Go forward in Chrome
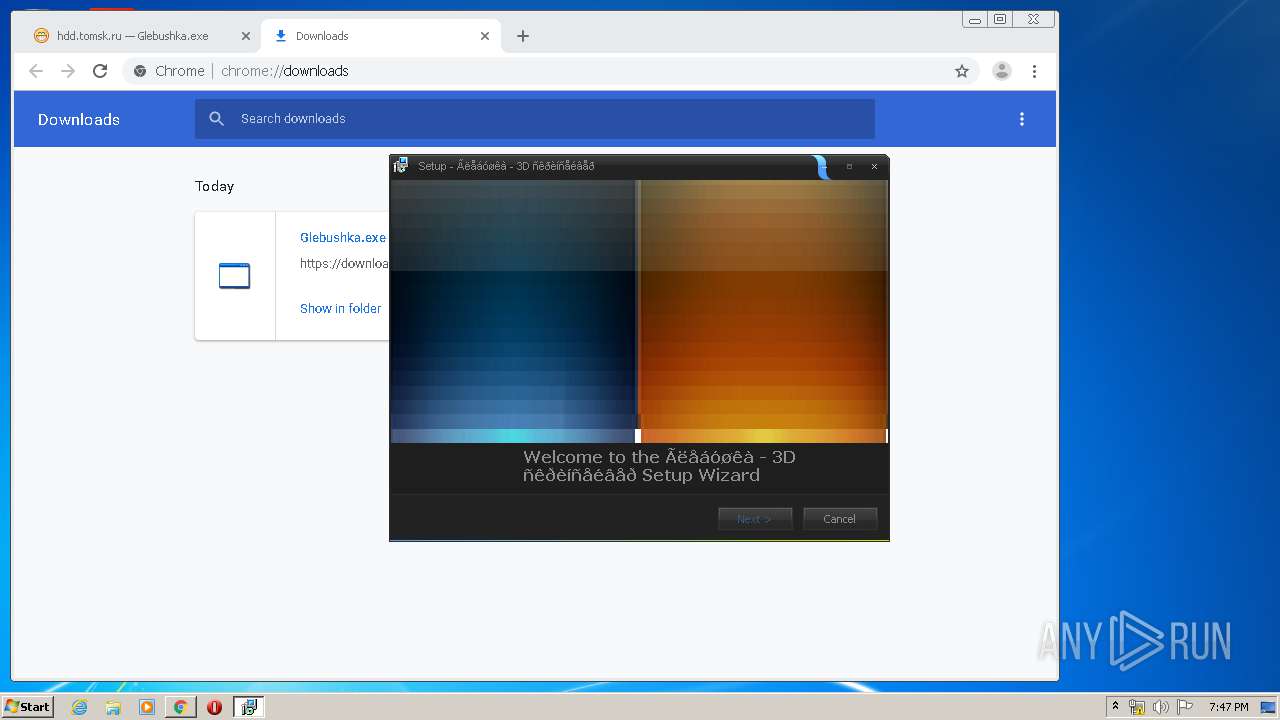This screenshot has width=1280, height=720. (x=68, y=71)
